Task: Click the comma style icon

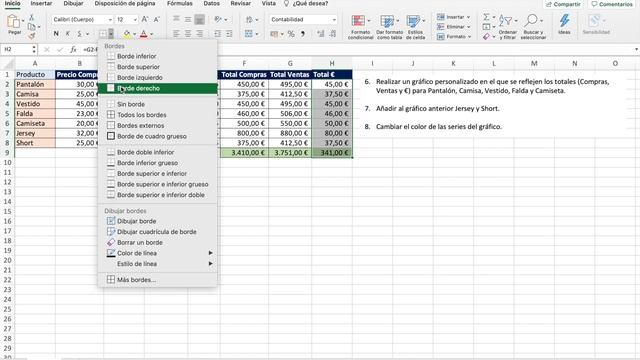Action: click(303, 33)
